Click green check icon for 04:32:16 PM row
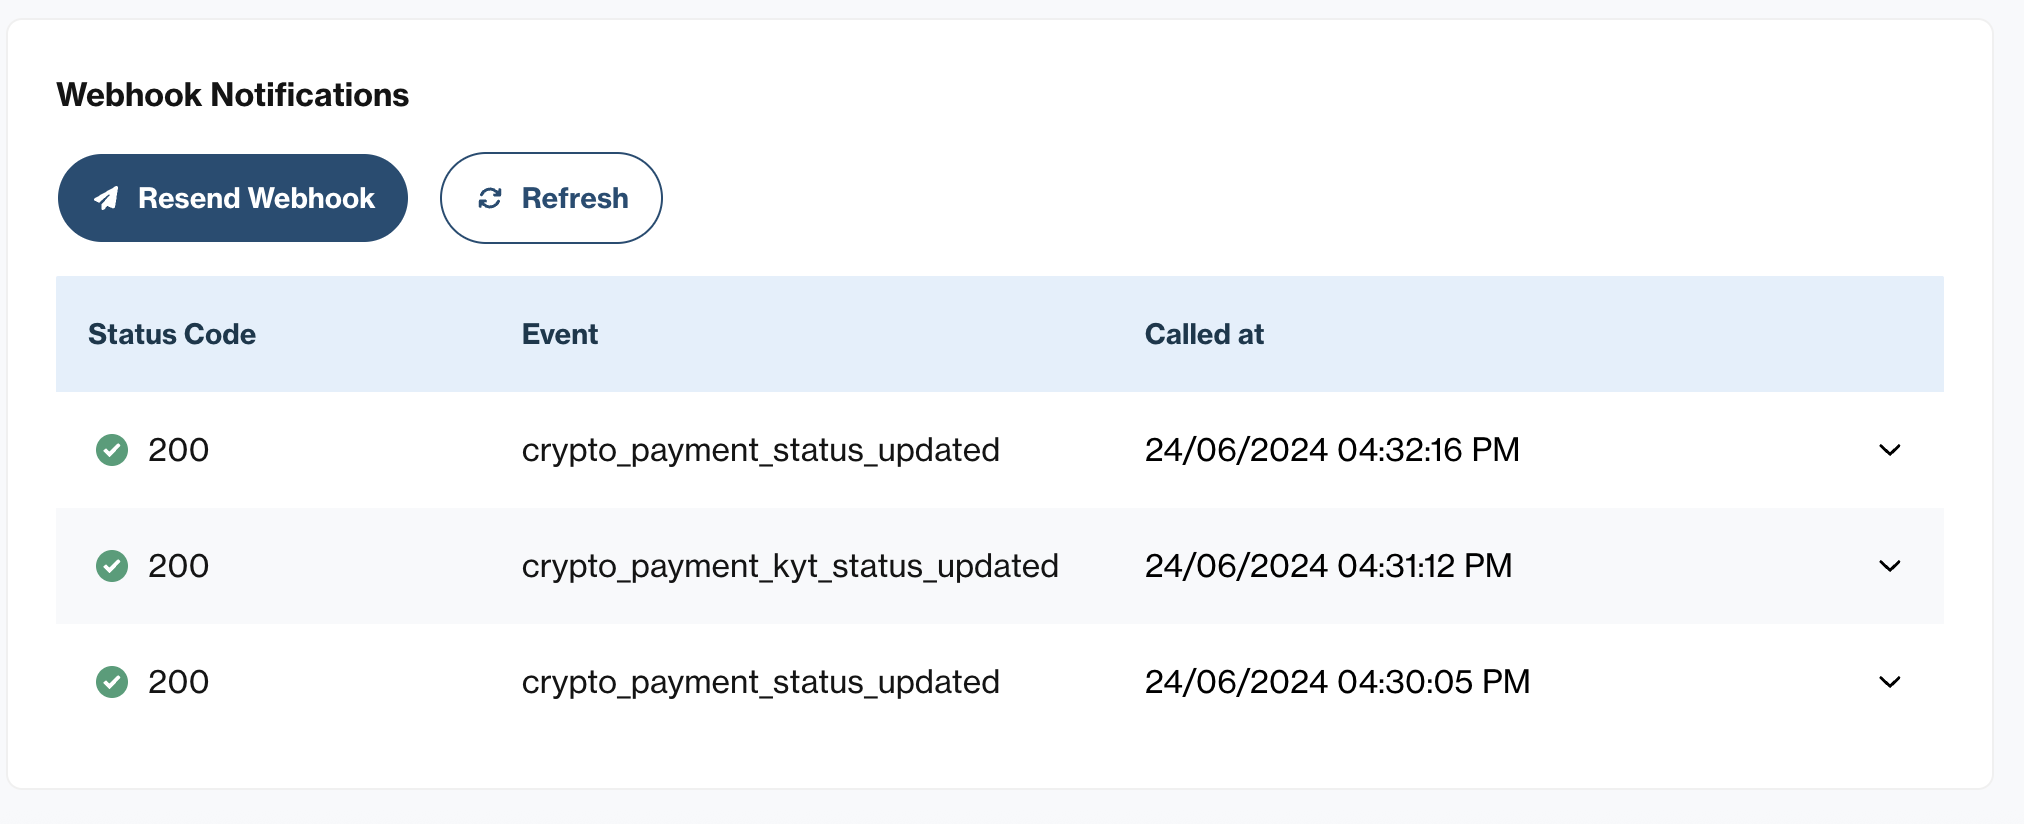 coord(112,450)
